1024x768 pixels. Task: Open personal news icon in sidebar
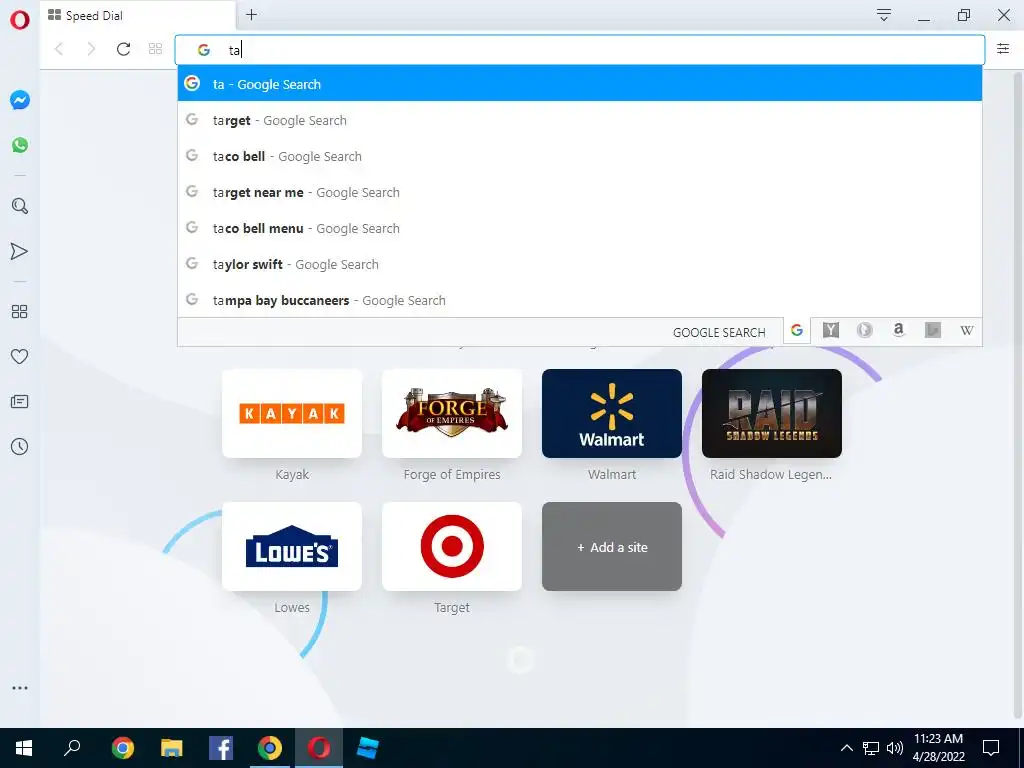20,402
